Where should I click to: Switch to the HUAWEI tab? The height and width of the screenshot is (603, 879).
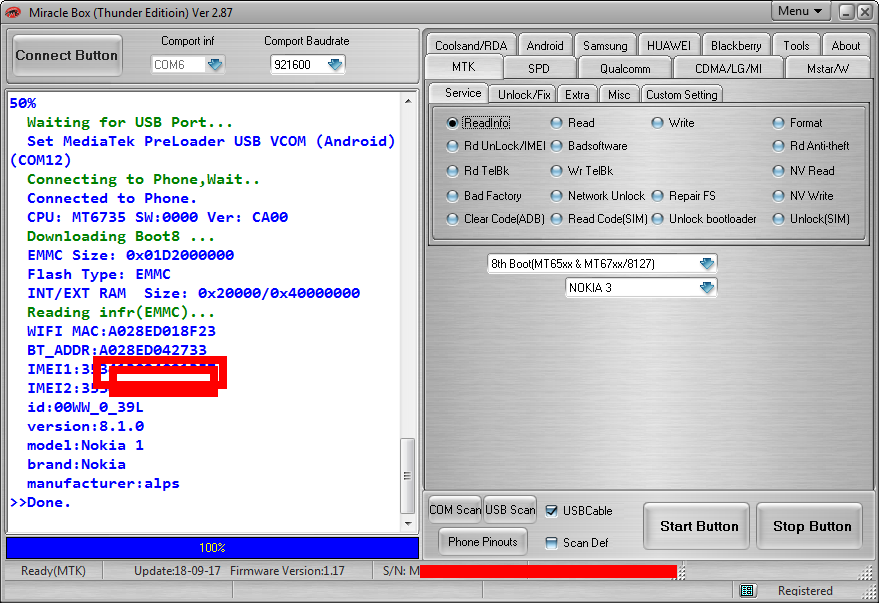669,45
